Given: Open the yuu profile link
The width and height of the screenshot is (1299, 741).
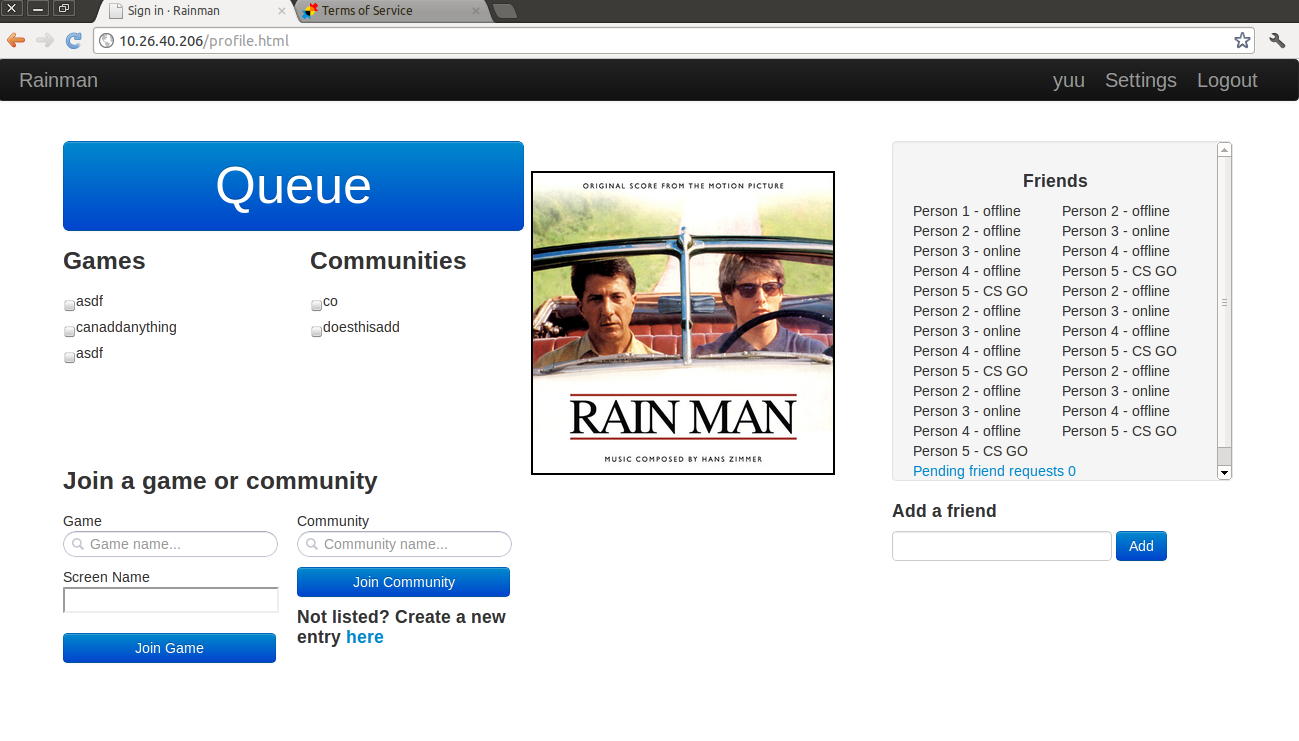Looking at the screenshot, I should point(1069,80).
